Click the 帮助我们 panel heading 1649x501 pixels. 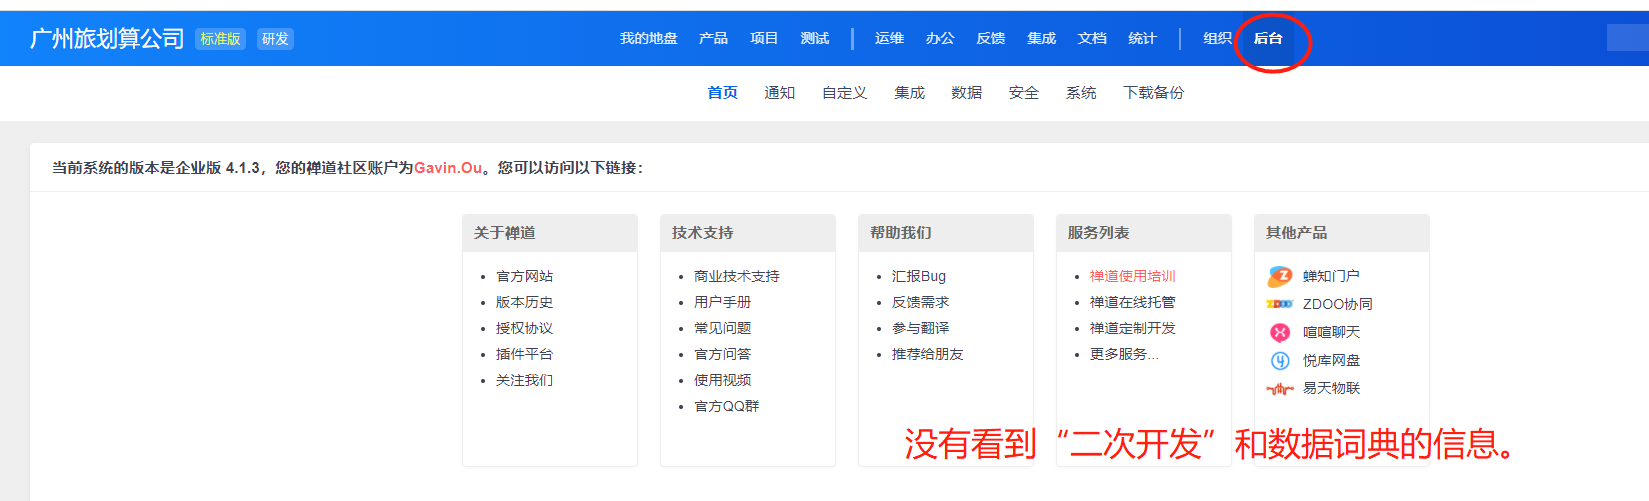click(x=901, y=233)
